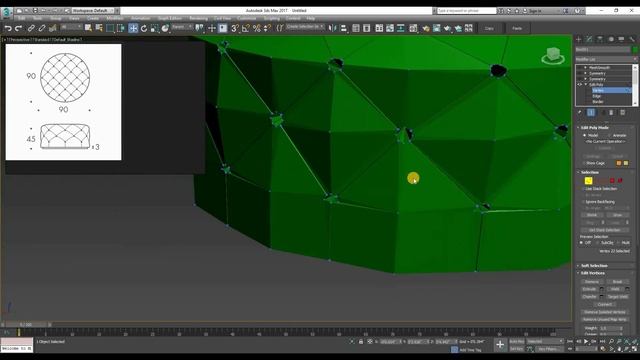This screenshot has height=360, width=640.
Task: Open the Utilities command panel tab
Action: pyautogui.click(x=632, y=39)
